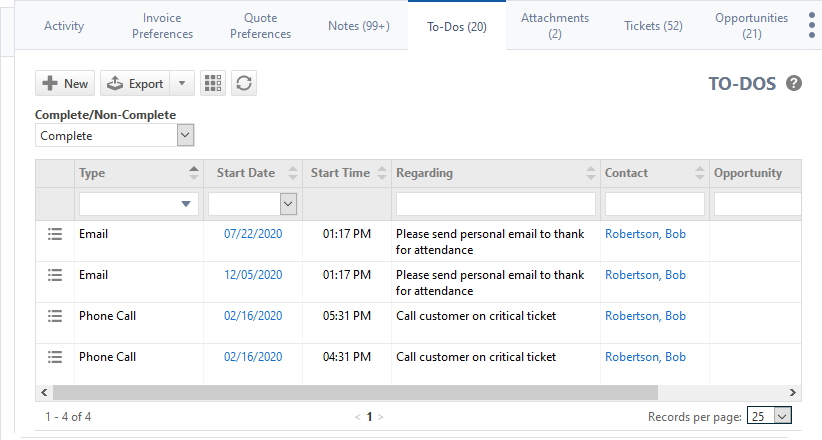This screenshot has height=440, width=822.
Task: Click the column chooser grid icon
Action: [213, 84]
